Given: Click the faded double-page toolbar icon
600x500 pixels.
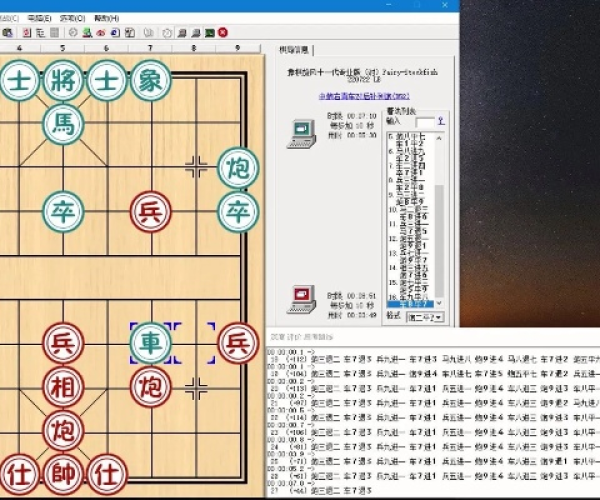Looking at the screenshot, I should (148, 33).
